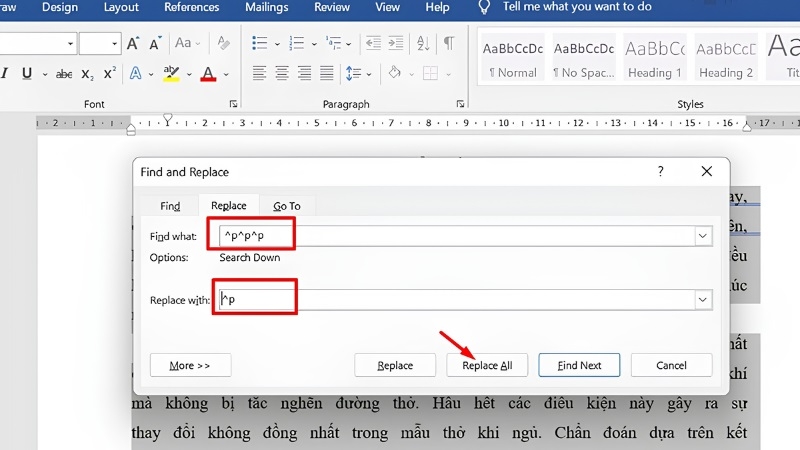Apply the Heading 2 style
The height and width of the screenshot is (450, 800).
tap(726, 58)
